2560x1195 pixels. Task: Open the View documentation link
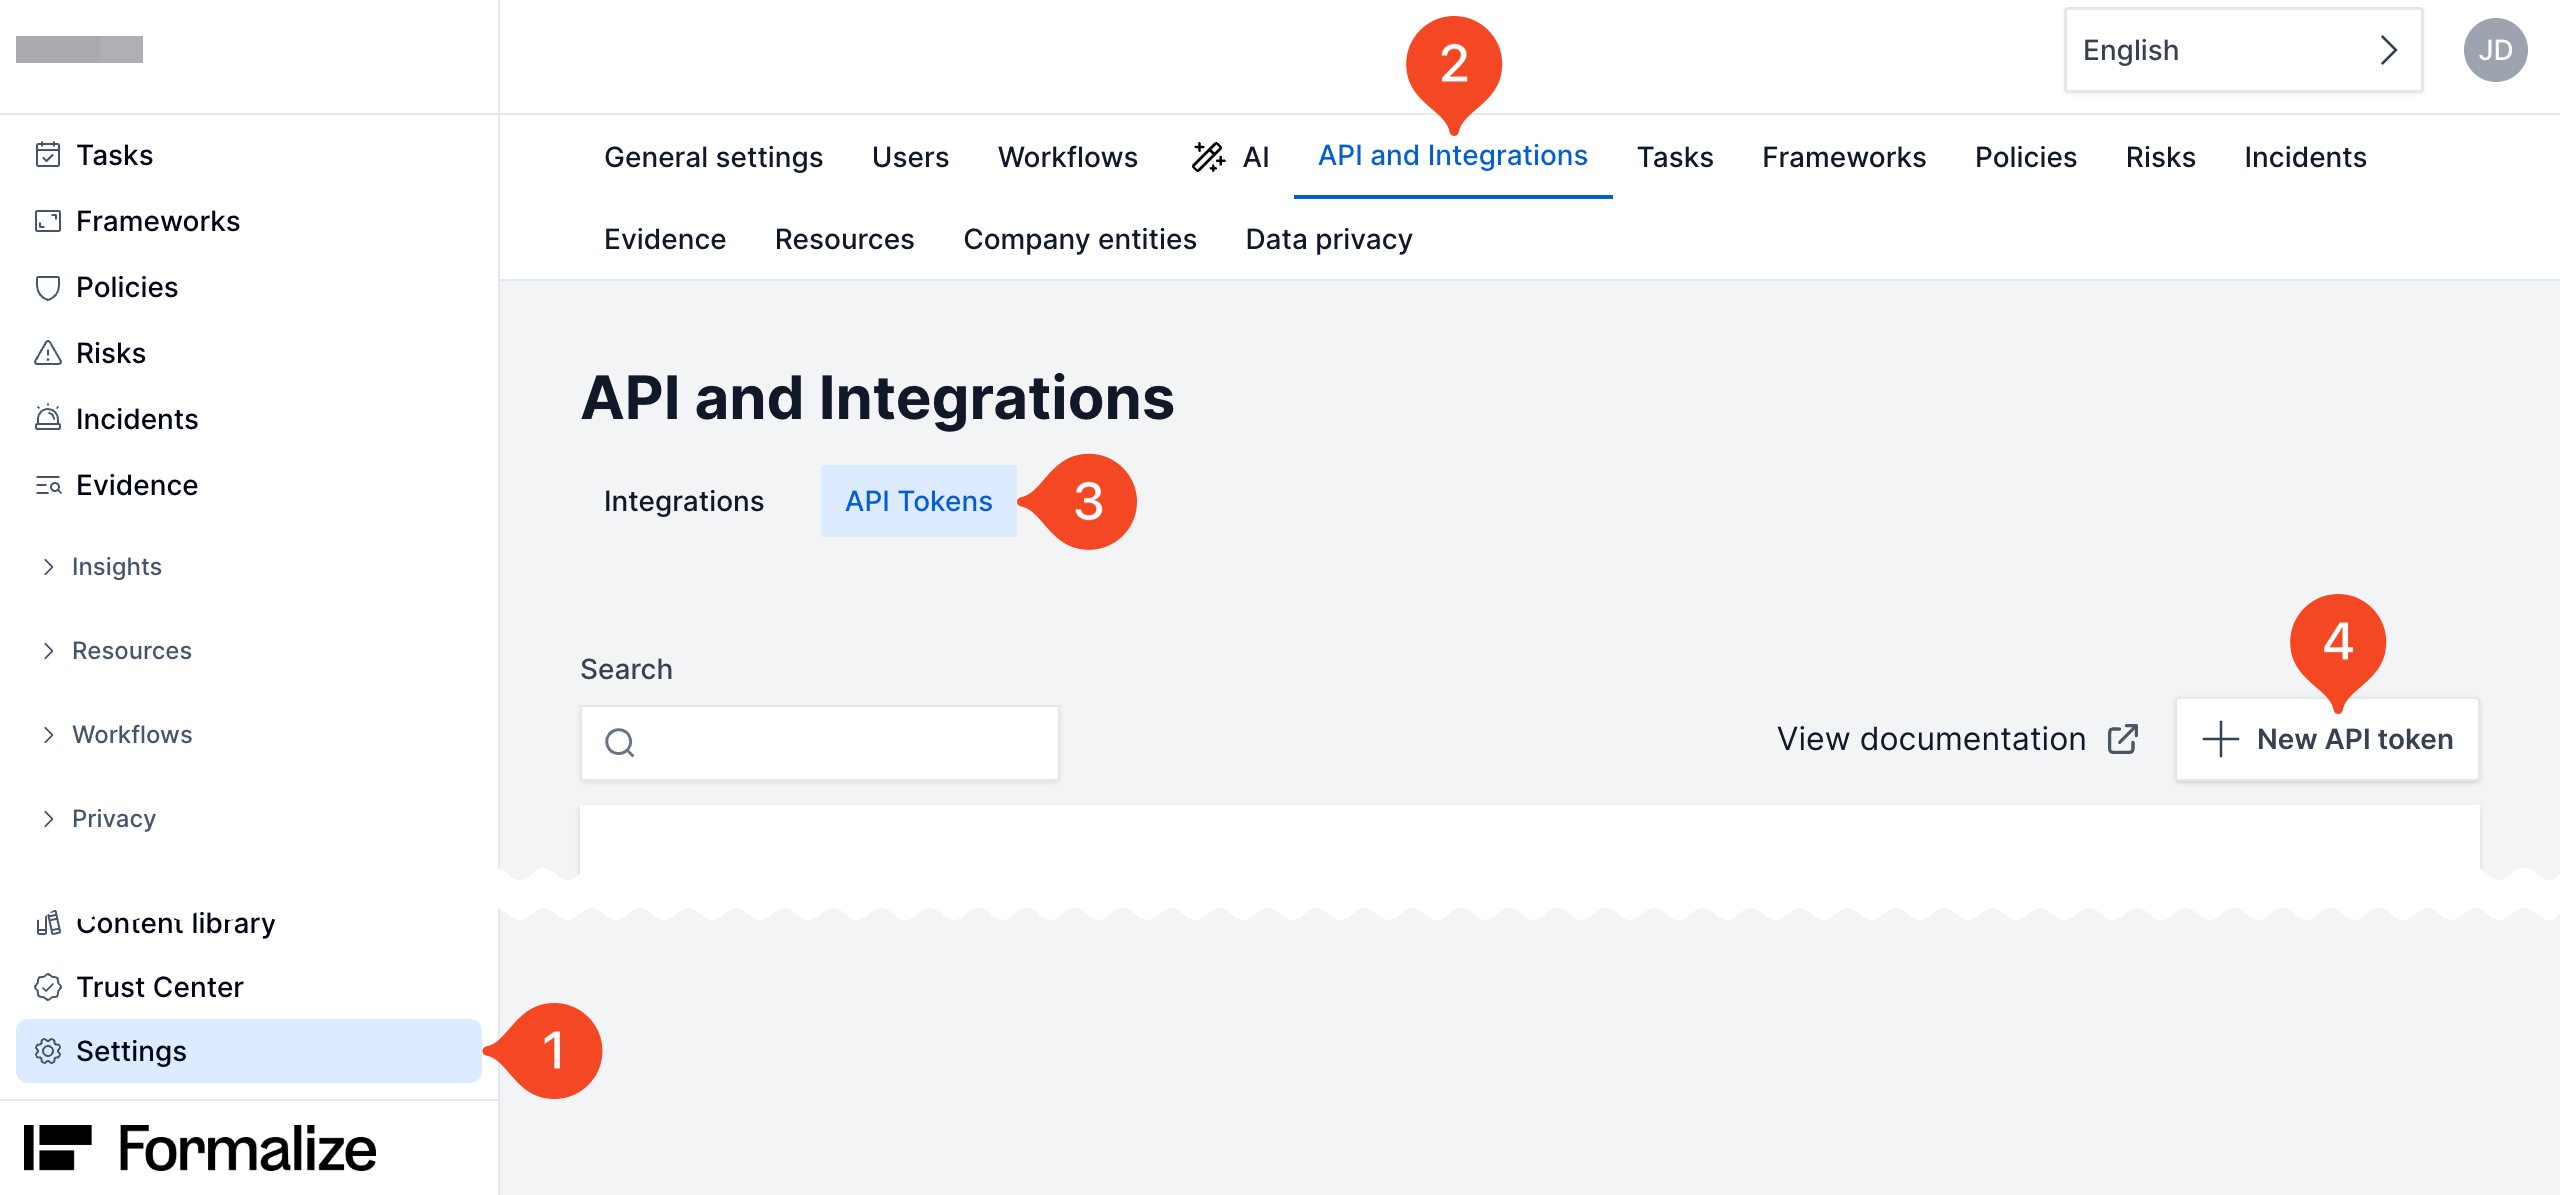click(1957, 739)
